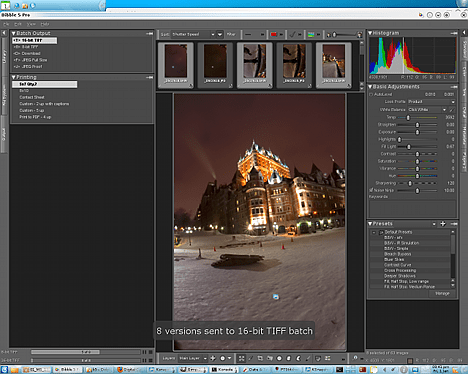Pause the 8-bit TIFF batch queue
Screen dimensions: 468x374
tap(144, 352)
